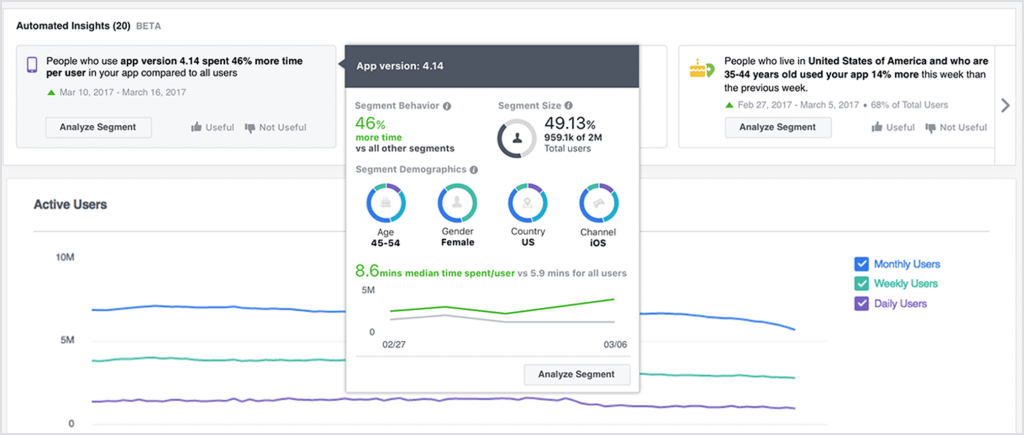Mark the app version 4.14 insight Not Useful
Screen dimensions: 1024x435
pyautogui.click(x=275, y=127)
